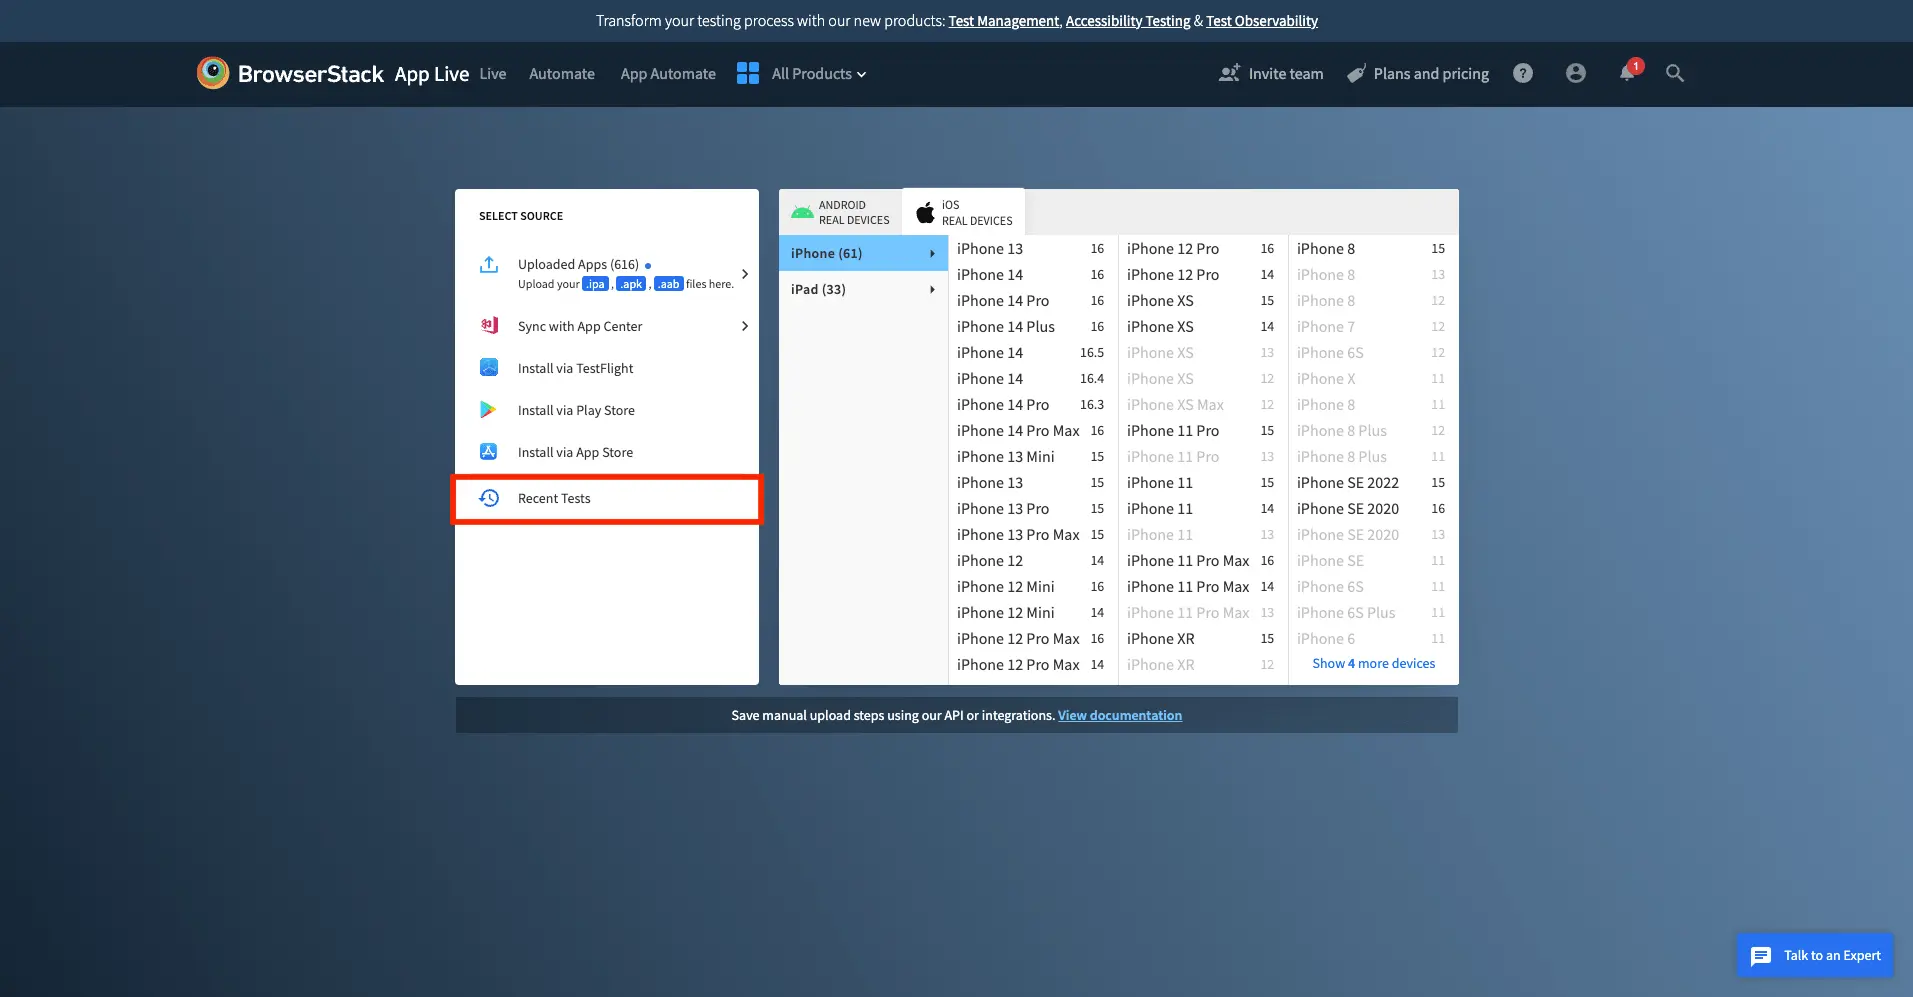Image resolution: width=1913 pixels, height=997 pixels.
Task: Click the Recent Tests clock icon
Action: pos(489,498)
